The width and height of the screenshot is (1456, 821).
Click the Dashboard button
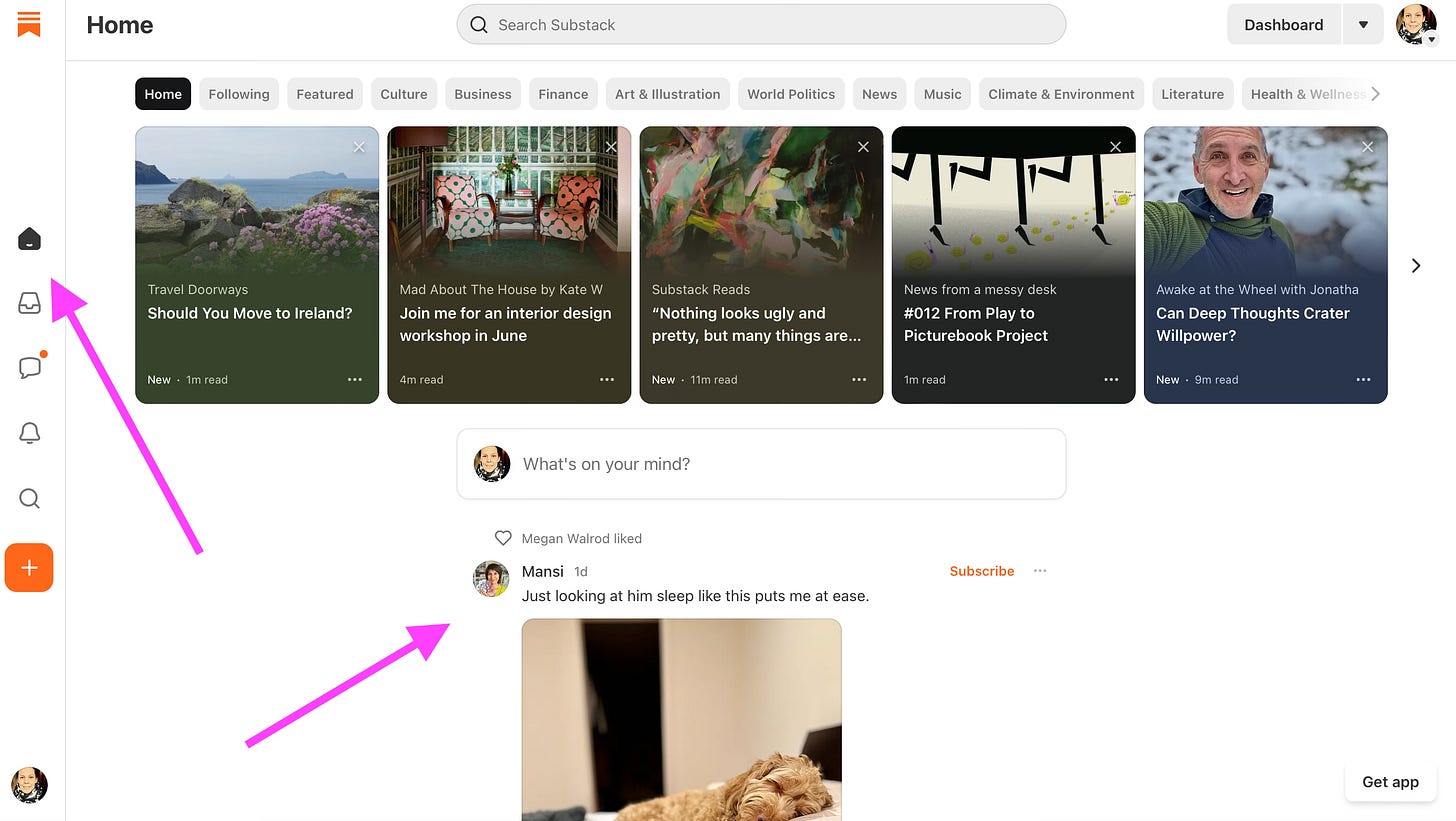1284,25
